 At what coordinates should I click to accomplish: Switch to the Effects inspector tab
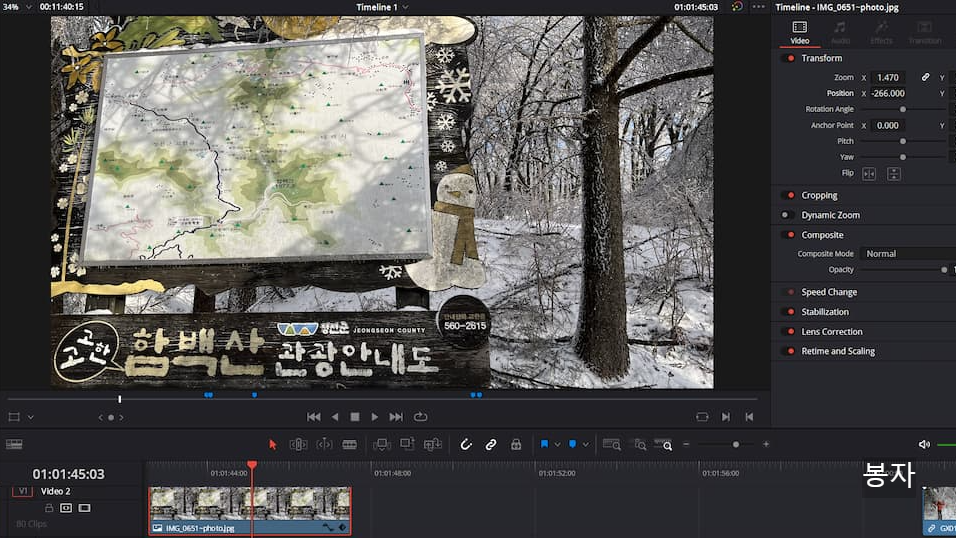click(881, 33)
